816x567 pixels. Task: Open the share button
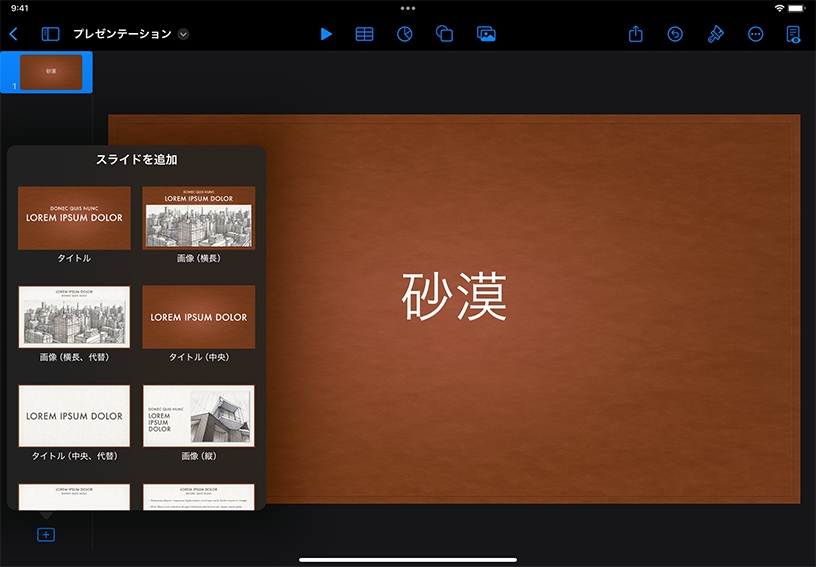[636, 34]
